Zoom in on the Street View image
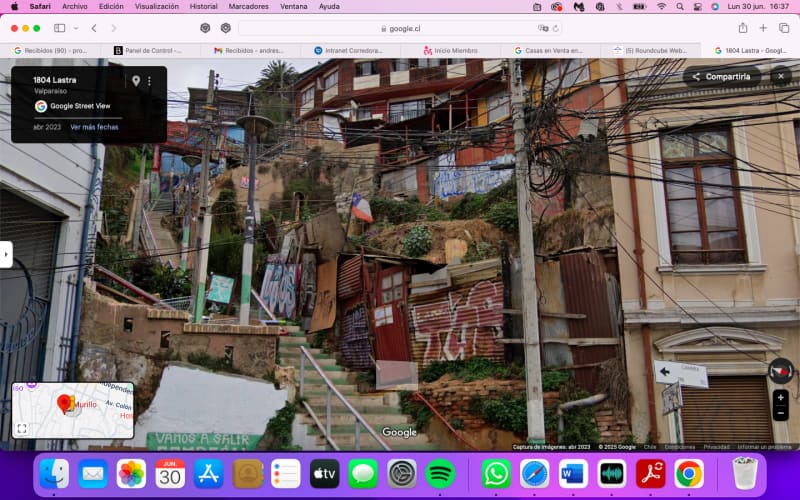 (x=781, y=397)
